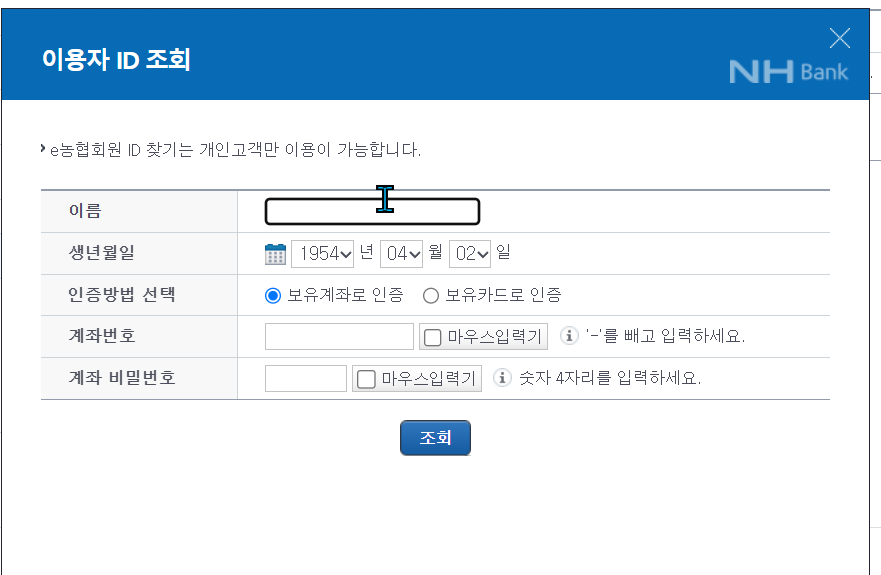881x575 pixels.
Task: Click the NH Bank logo
Action: (788, 72)
